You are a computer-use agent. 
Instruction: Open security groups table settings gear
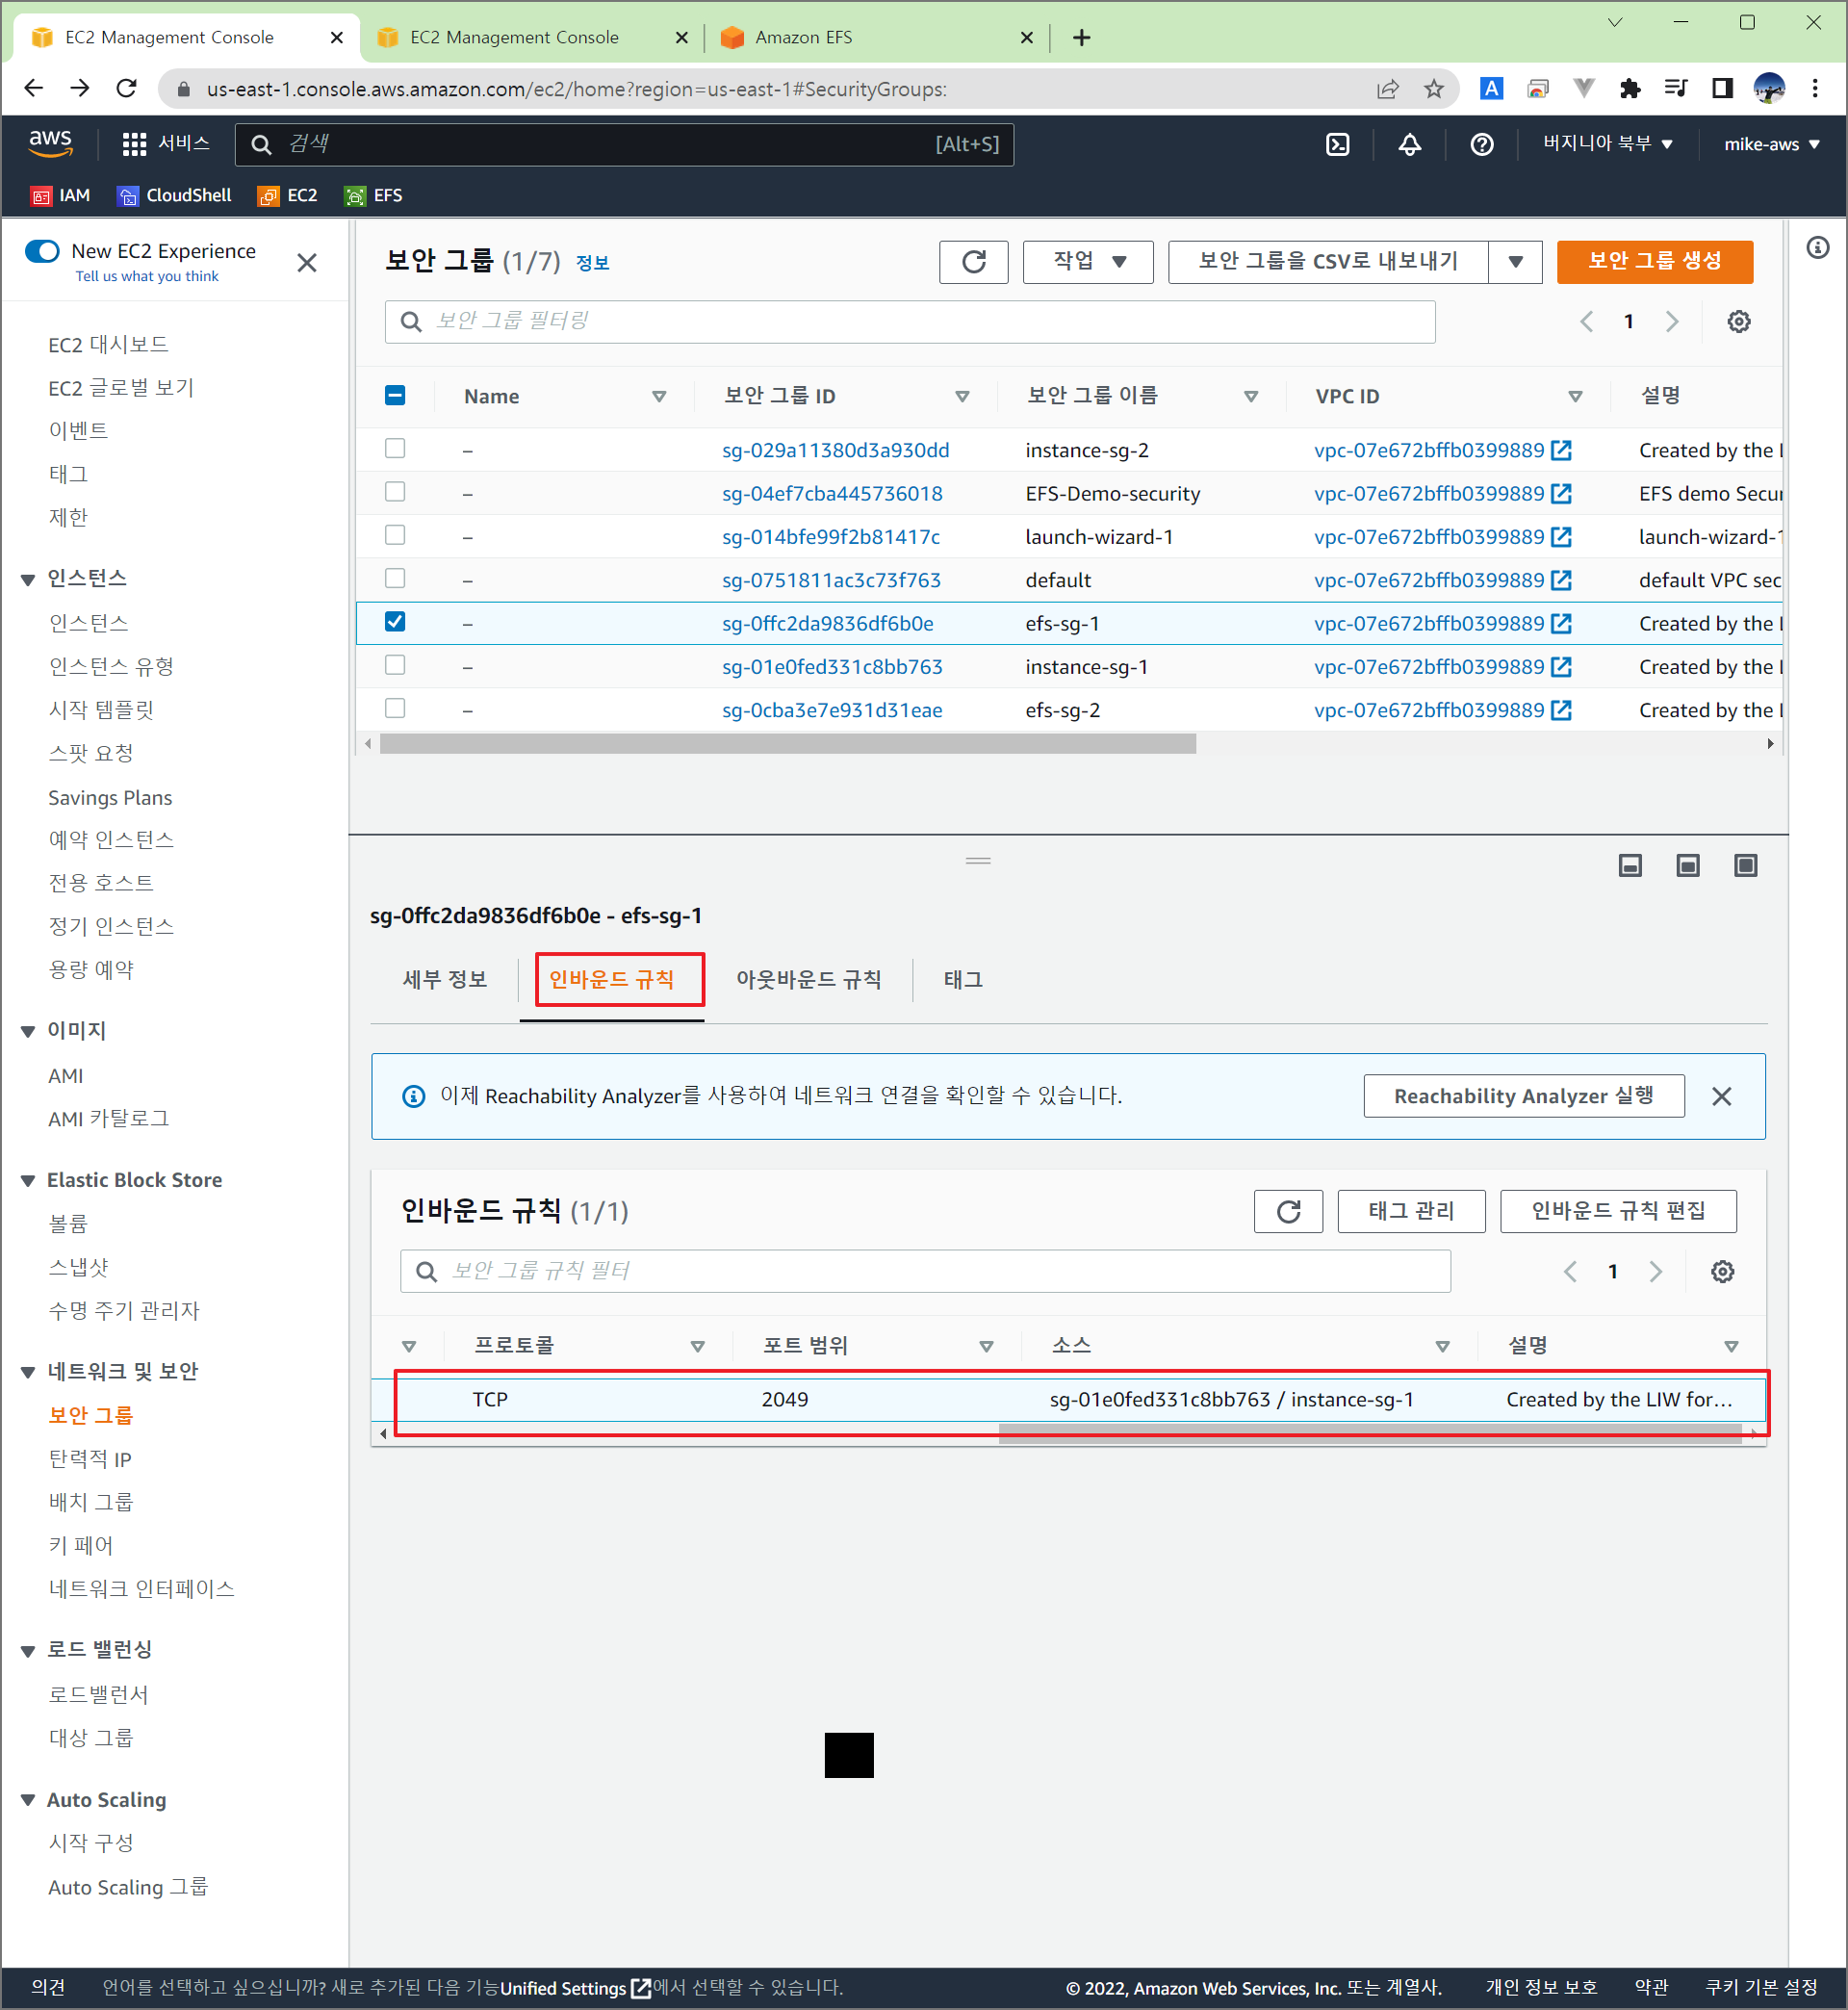1738,321
